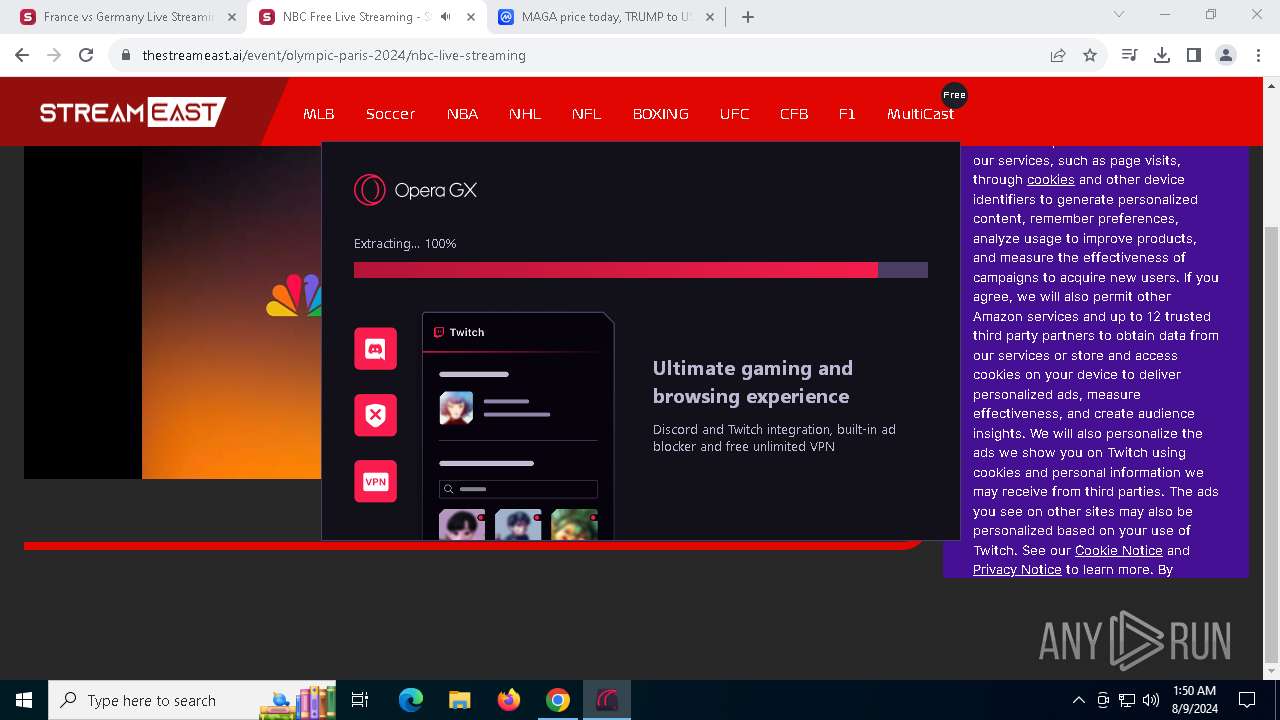Click the Free badge above MultiCast
This screenshot has width=1280, height=720.
[954, 95]
